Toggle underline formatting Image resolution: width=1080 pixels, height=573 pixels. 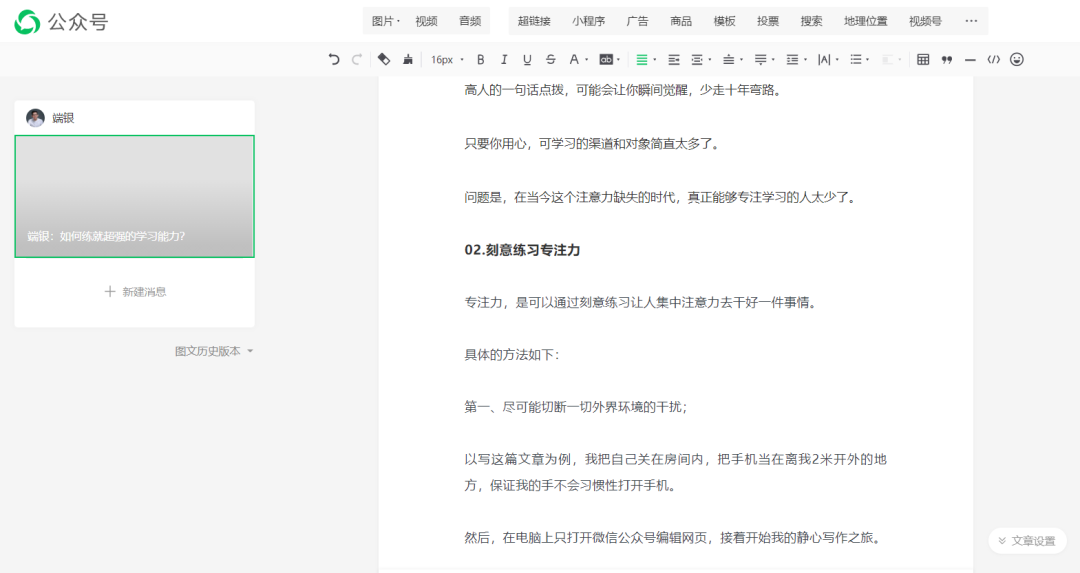[x=527, y=60]
